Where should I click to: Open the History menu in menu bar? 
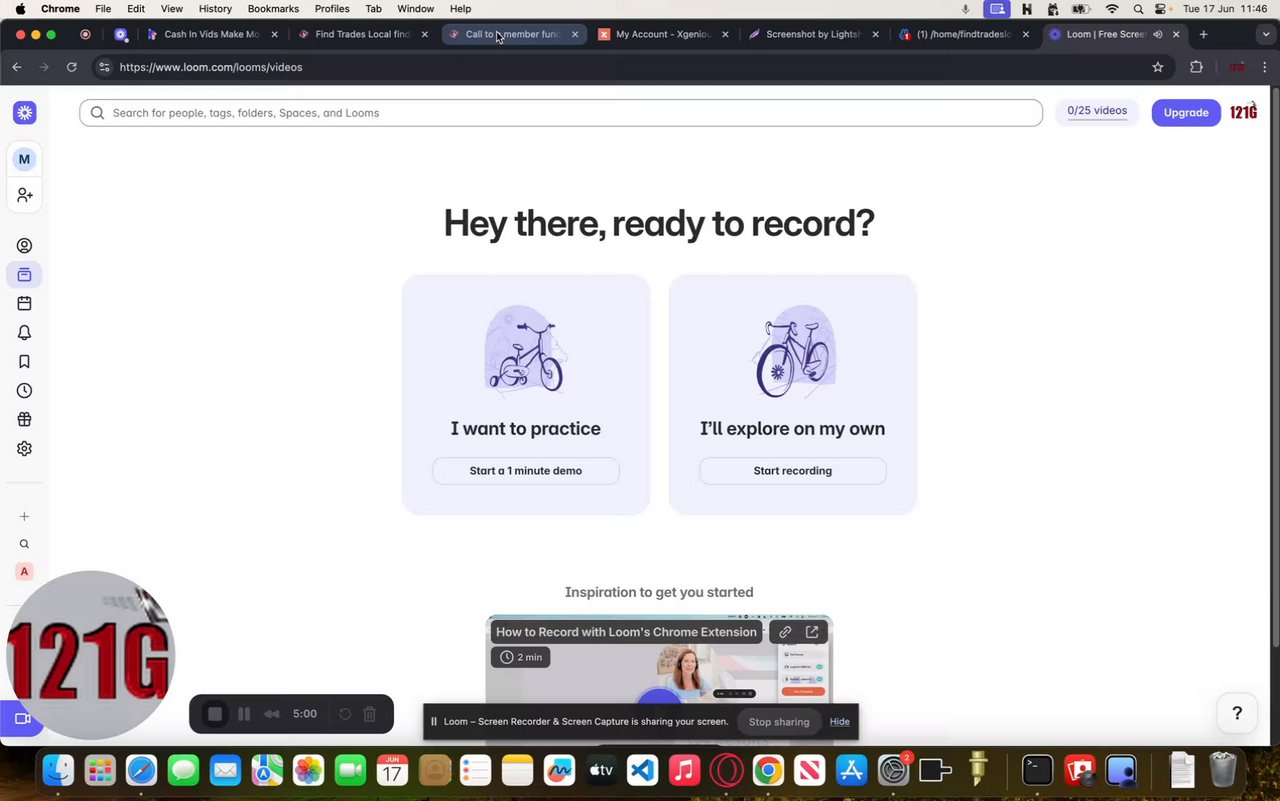coord(215,8)
